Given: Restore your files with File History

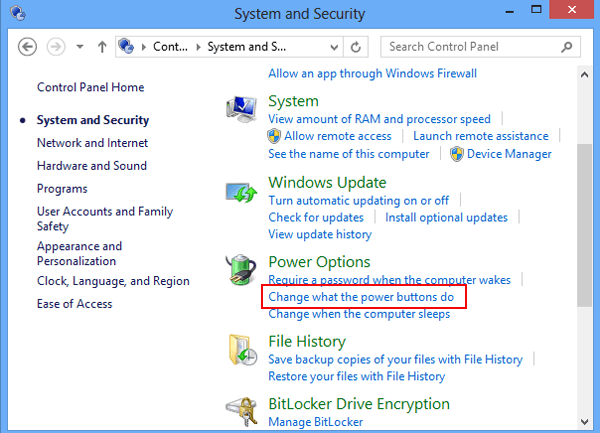Looking at the screenshot, I should pos(357,376).
